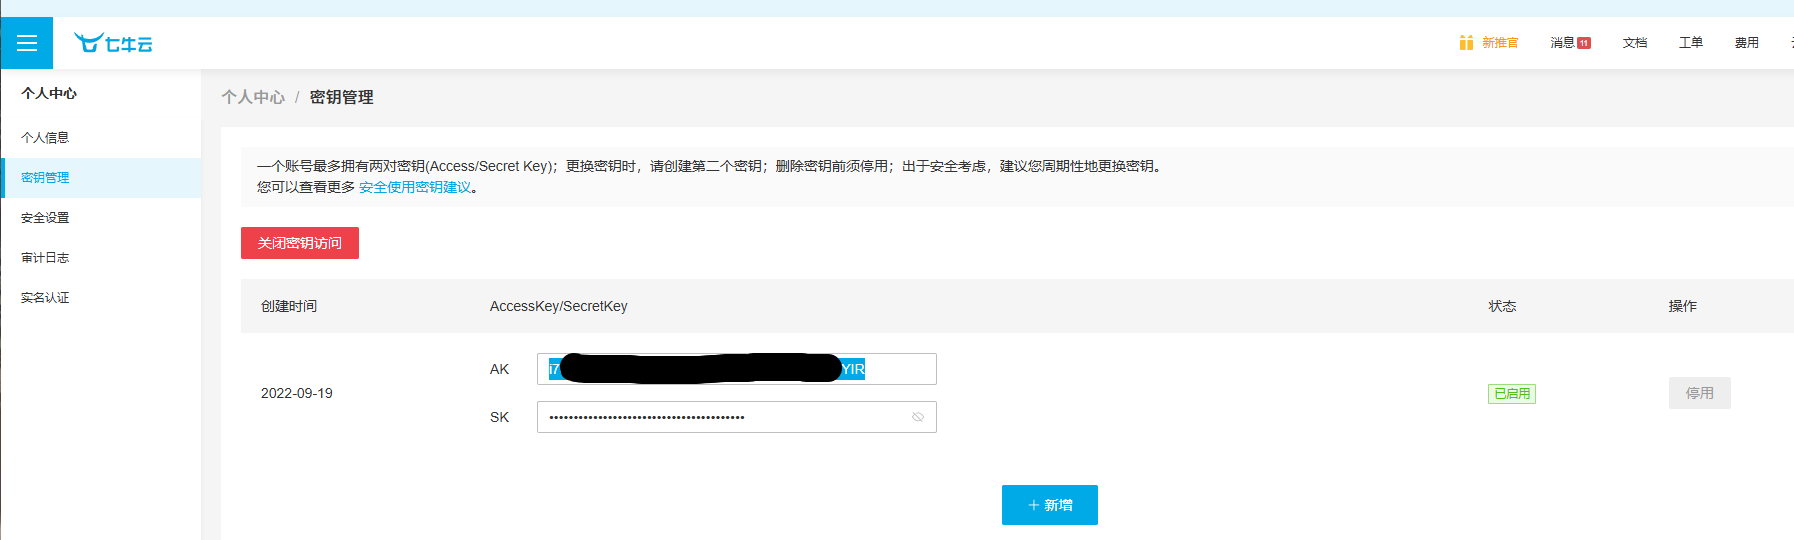This screenshot has height=540, width=1794.
Task: Click the red 关闭密钥访问 button
Action: click(x=300, y=243)
